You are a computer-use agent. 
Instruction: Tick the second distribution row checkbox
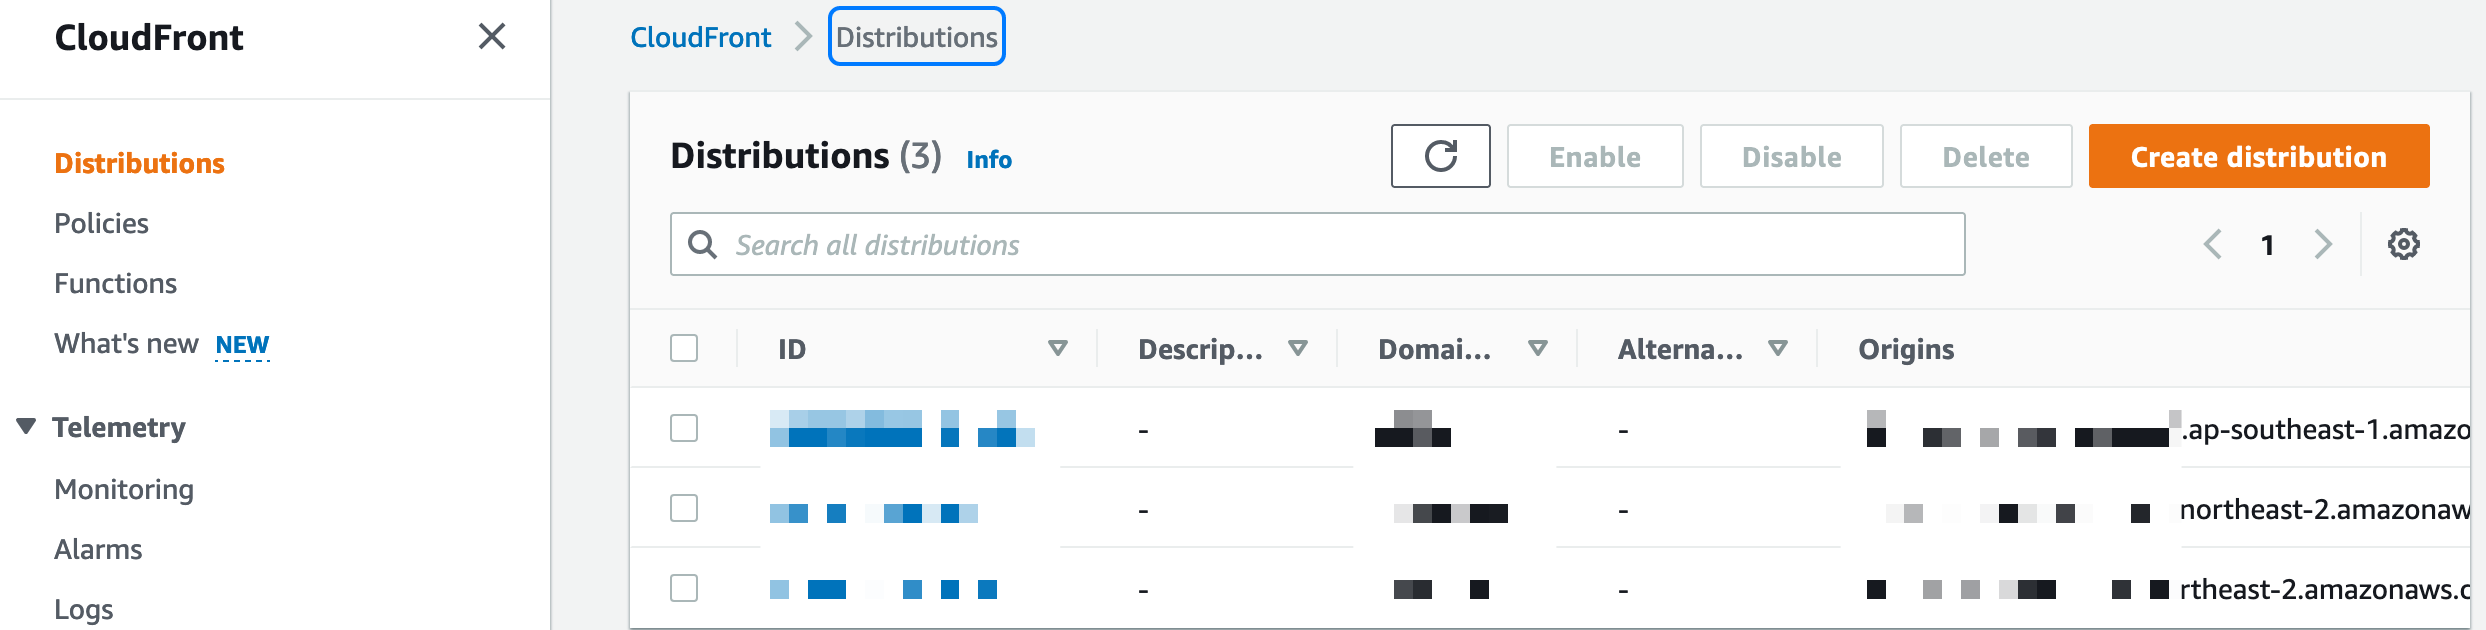point(684,508)
